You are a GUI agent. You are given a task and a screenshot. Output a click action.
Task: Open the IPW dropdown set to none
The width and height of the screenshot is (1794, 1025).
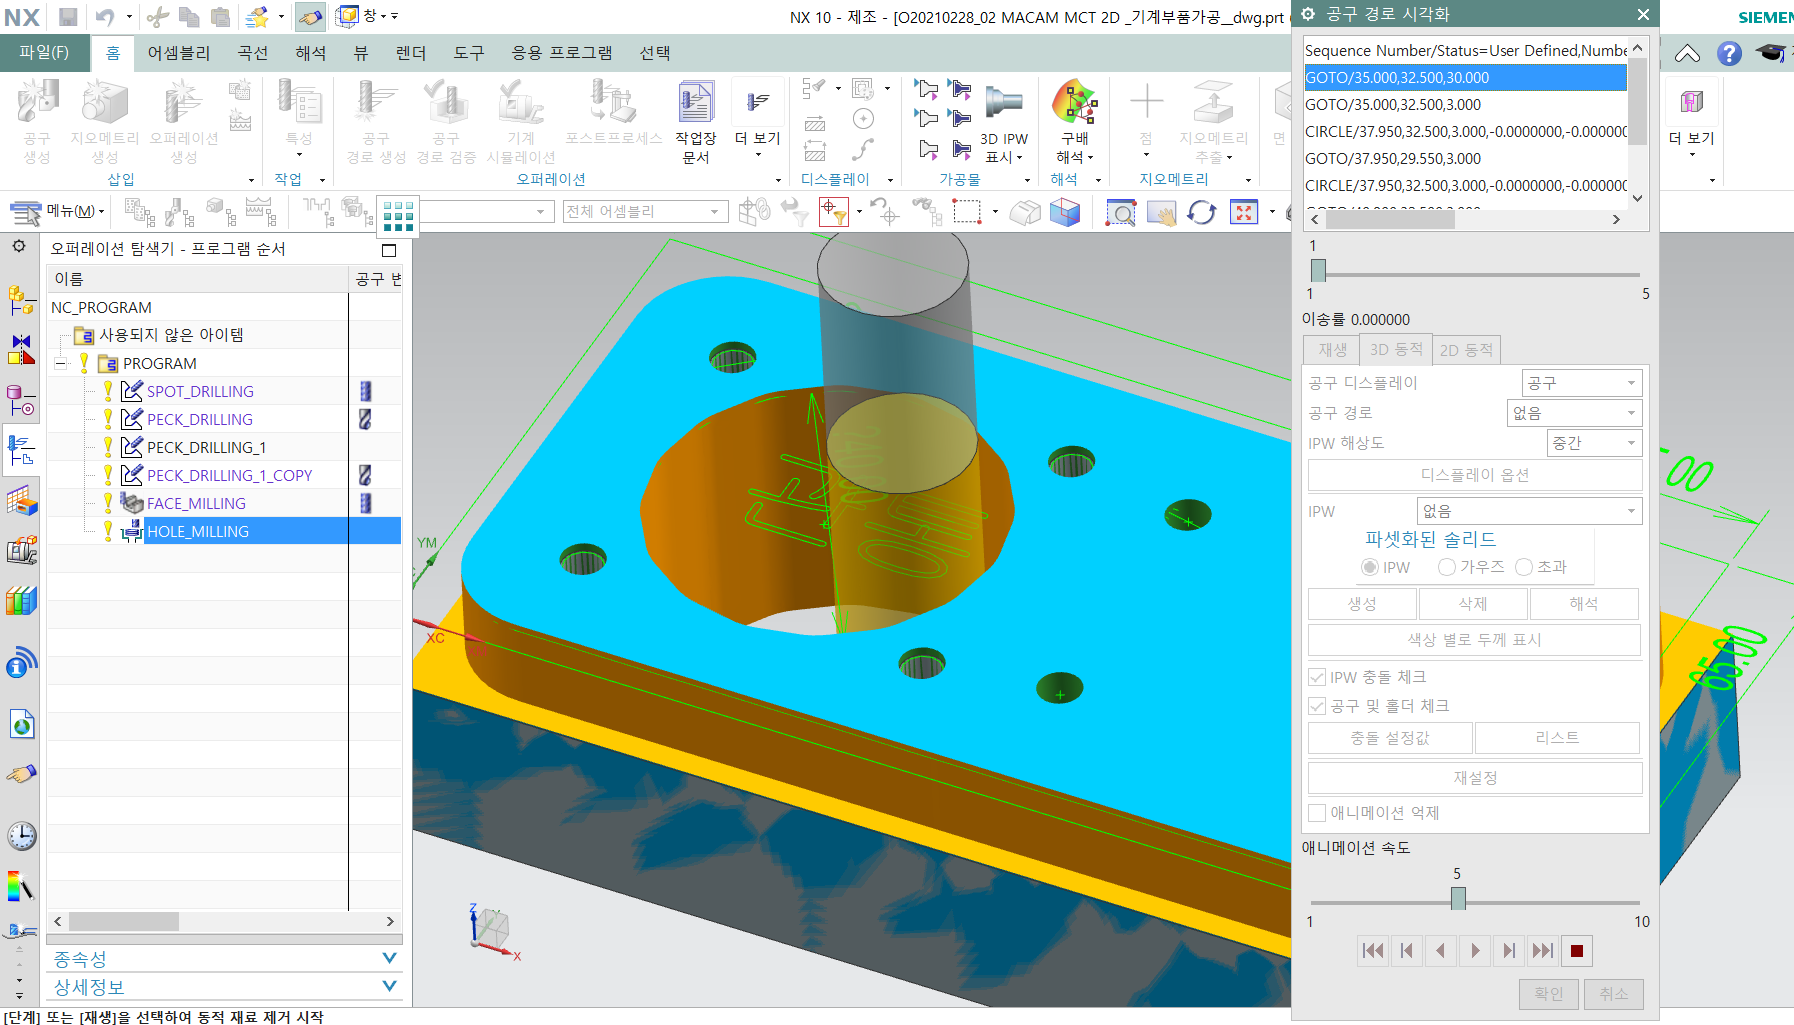click(x=1530, y=511)
